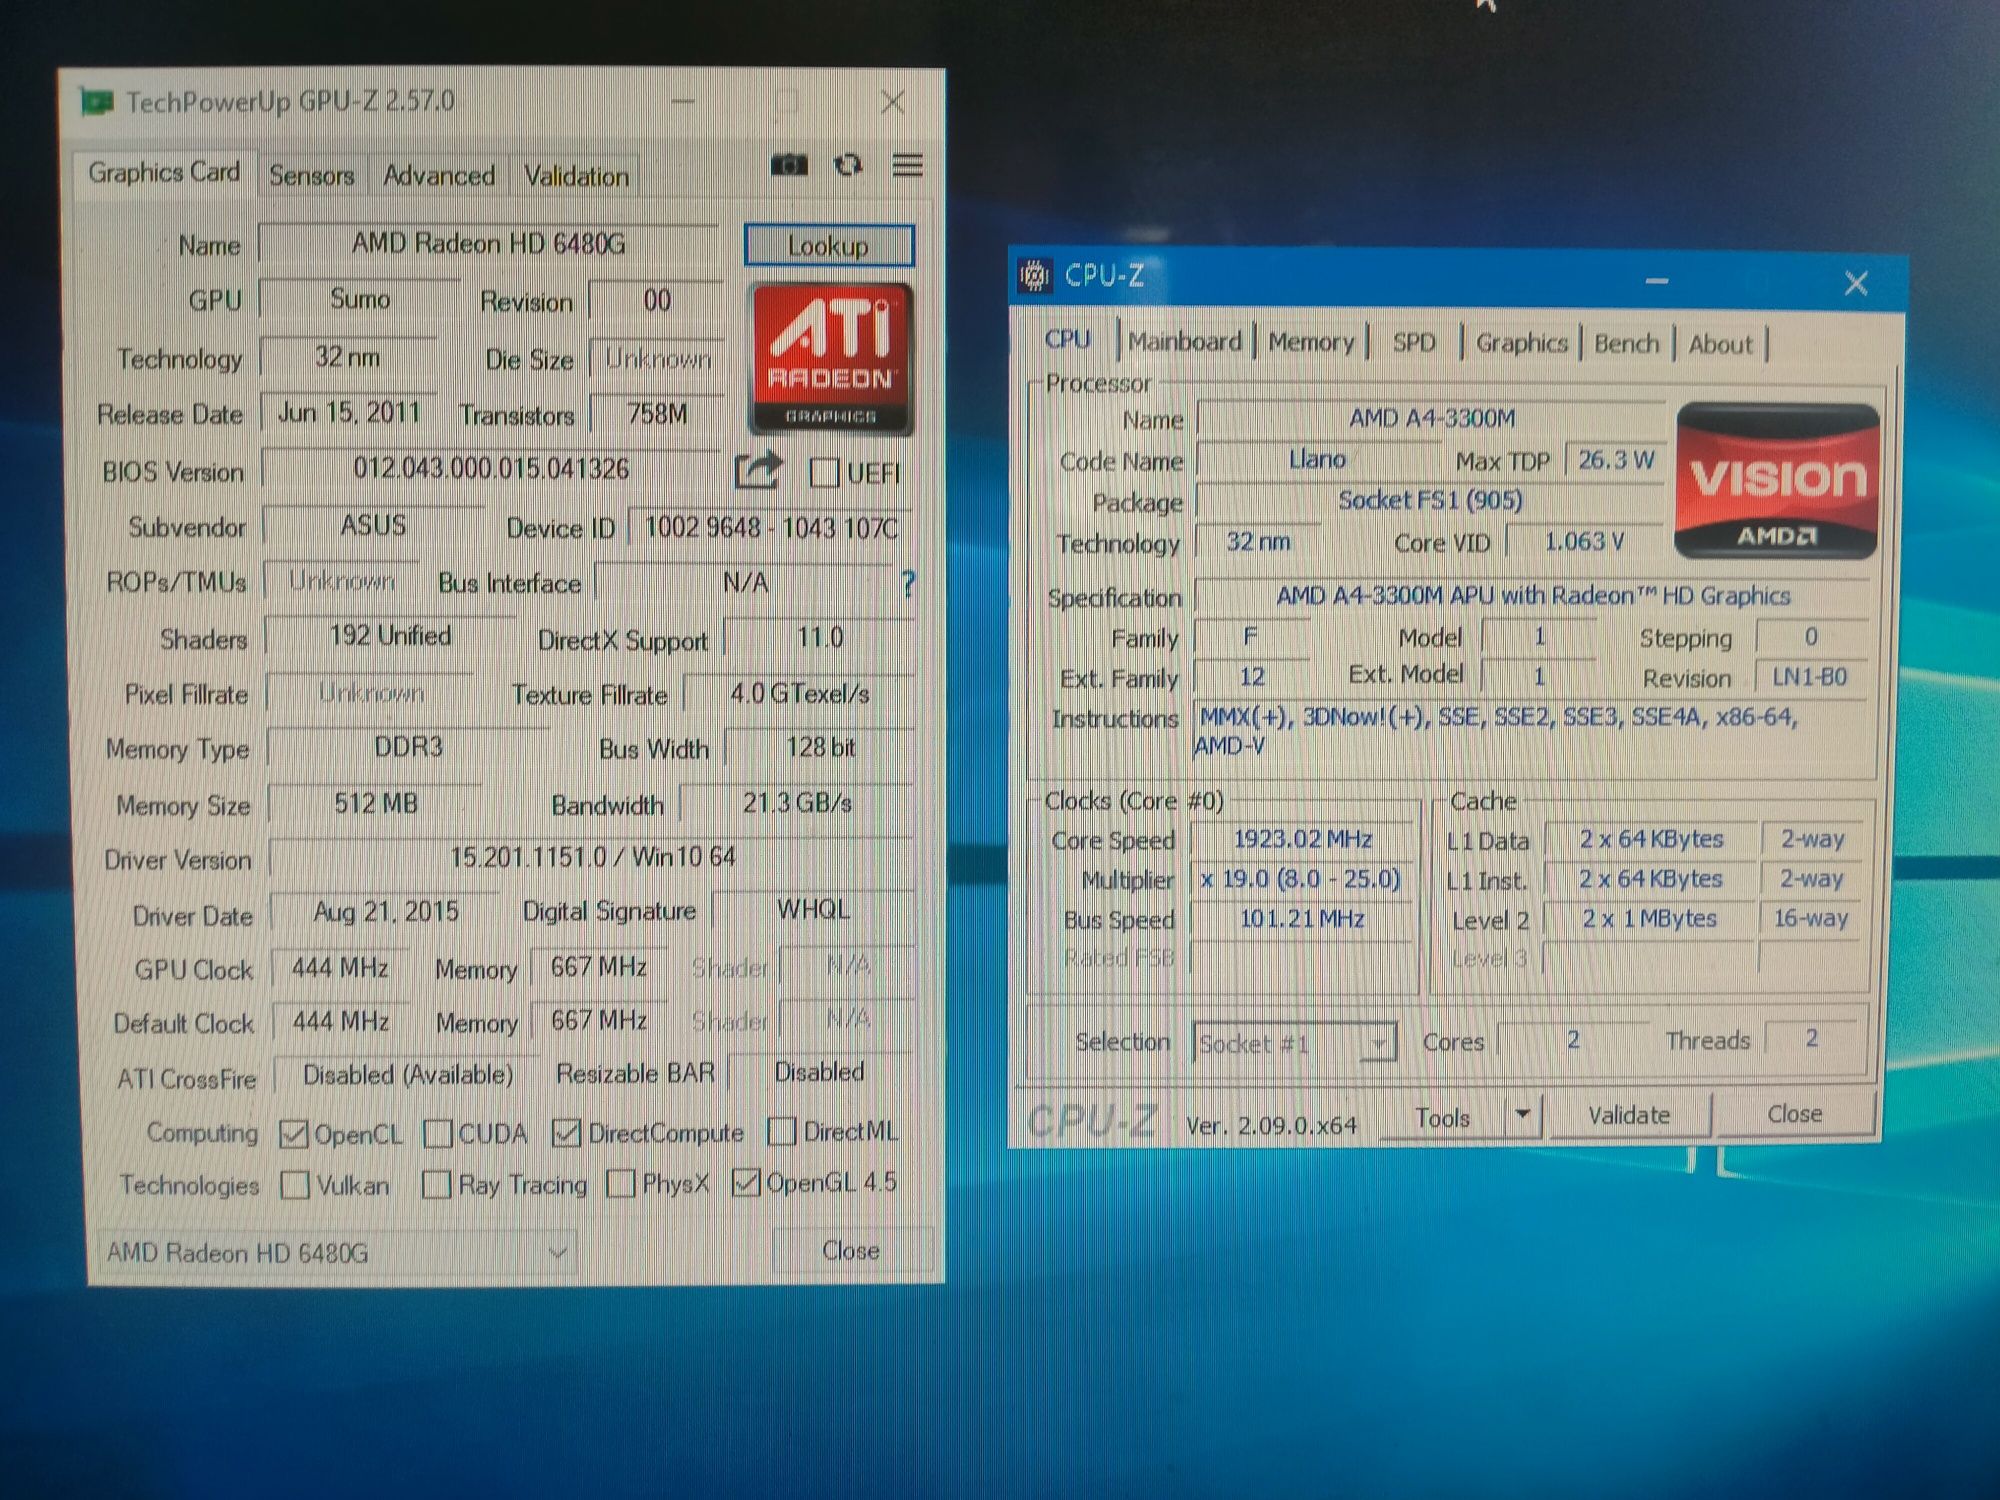2000x1500 pixels.
Task: Click the AMD Vision logo in CPU-Z
Action: (1777, 480)
